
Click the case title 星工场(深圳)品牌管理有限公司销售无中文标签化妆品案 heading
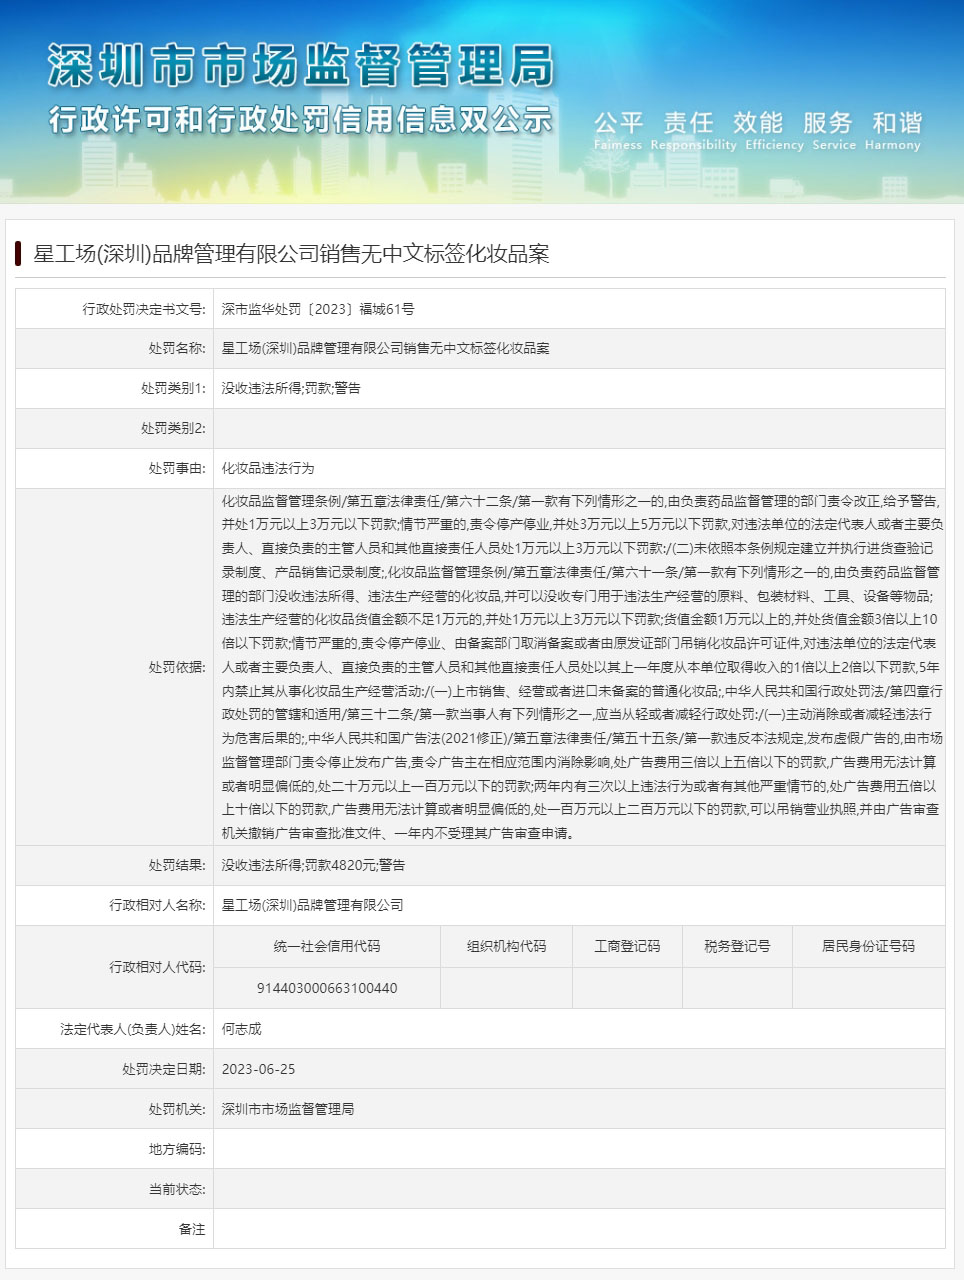click(291, 254)
